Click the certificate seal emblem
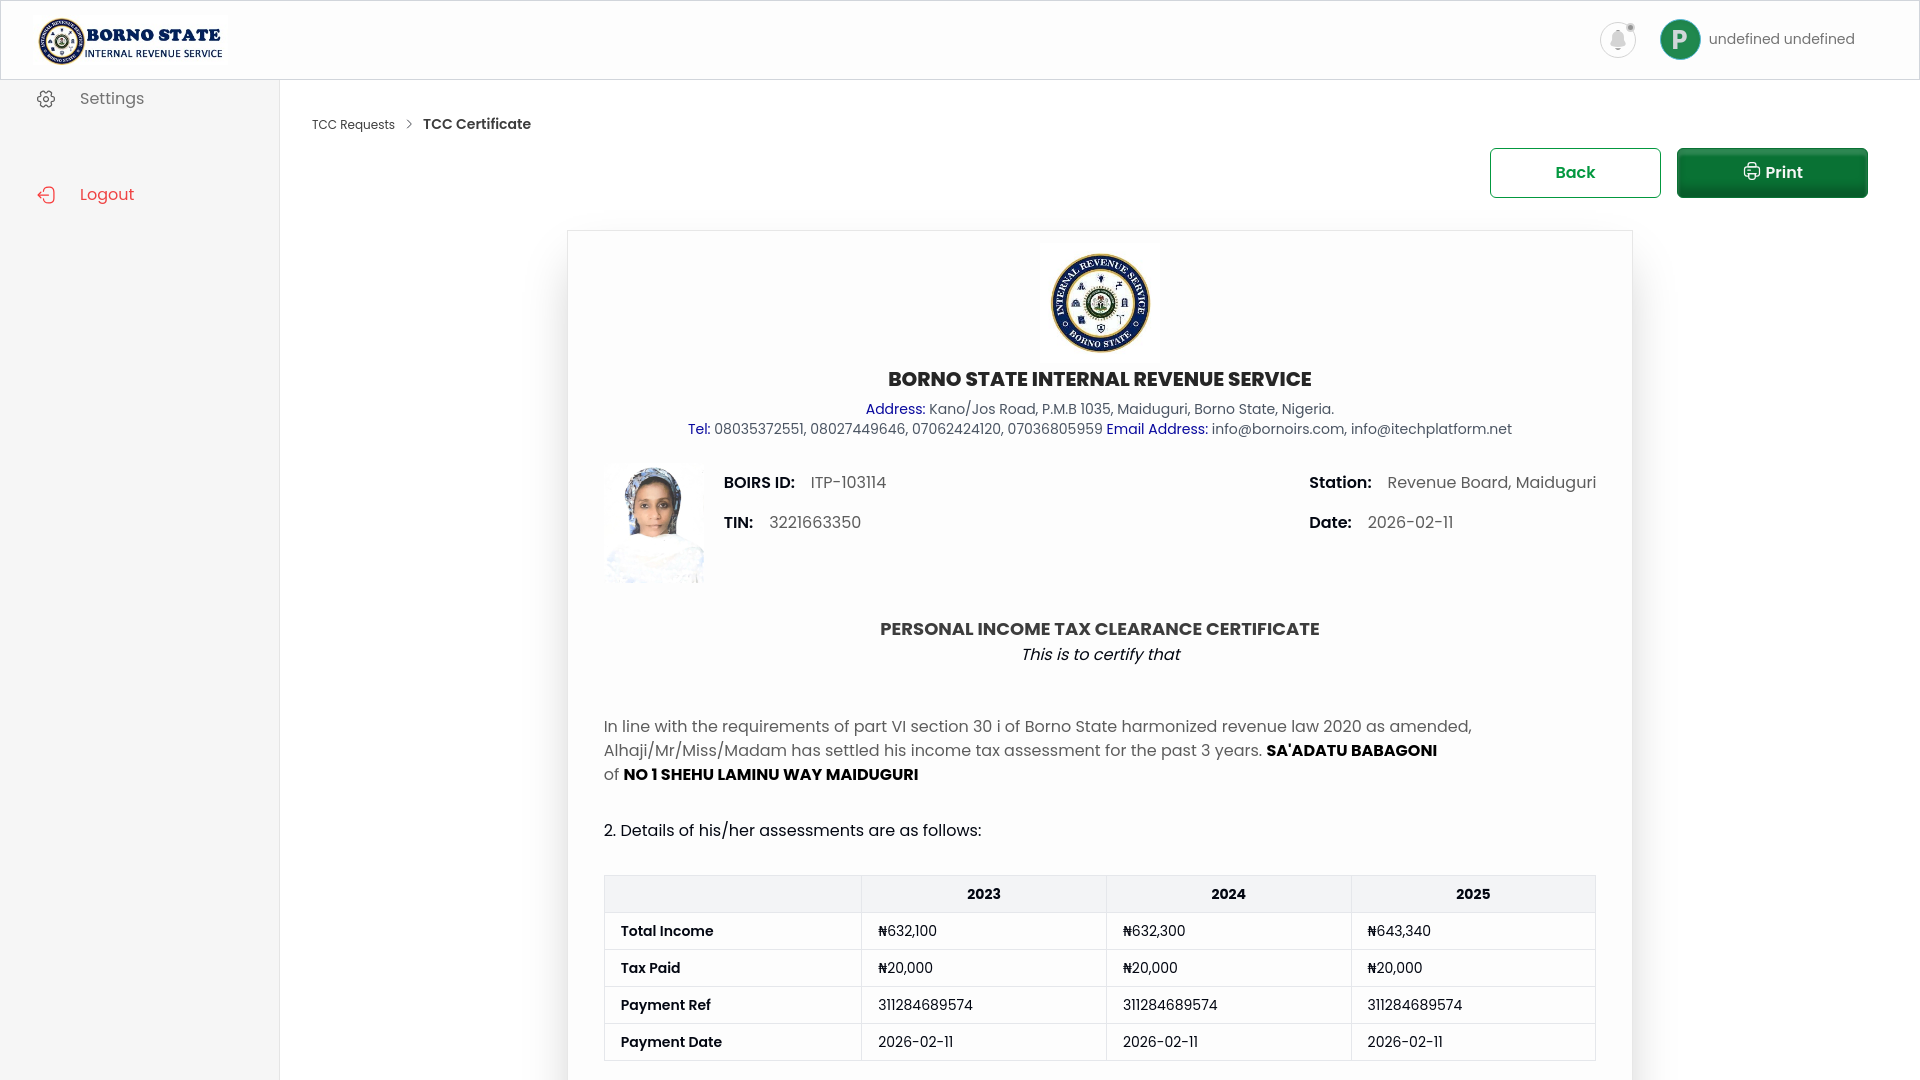Screen dimensions: 1920x1080 coord(1100,303)
